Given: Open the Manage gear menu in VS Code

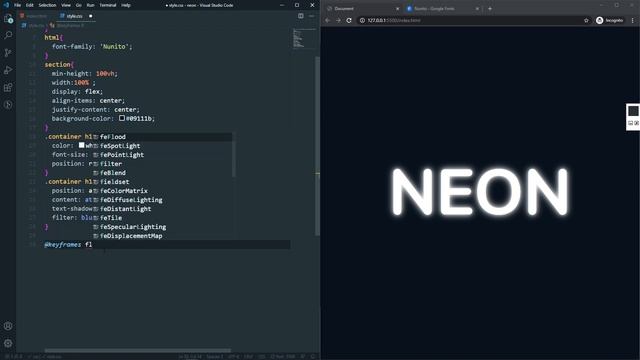Looking at the screenshot, I should [8, 343].
